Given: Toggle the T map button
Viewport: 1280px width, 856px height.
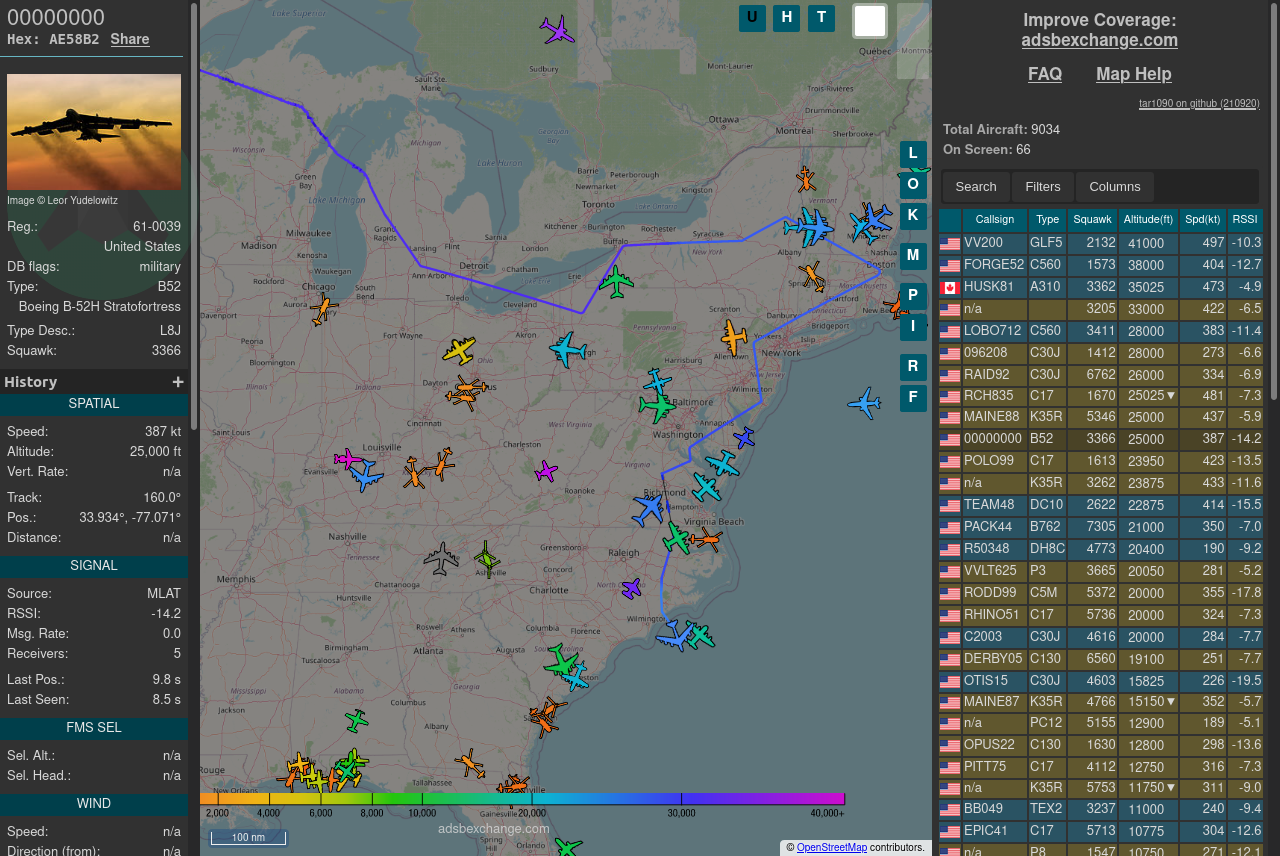Looking at the screenshot, I should click(x=821, y=18).
